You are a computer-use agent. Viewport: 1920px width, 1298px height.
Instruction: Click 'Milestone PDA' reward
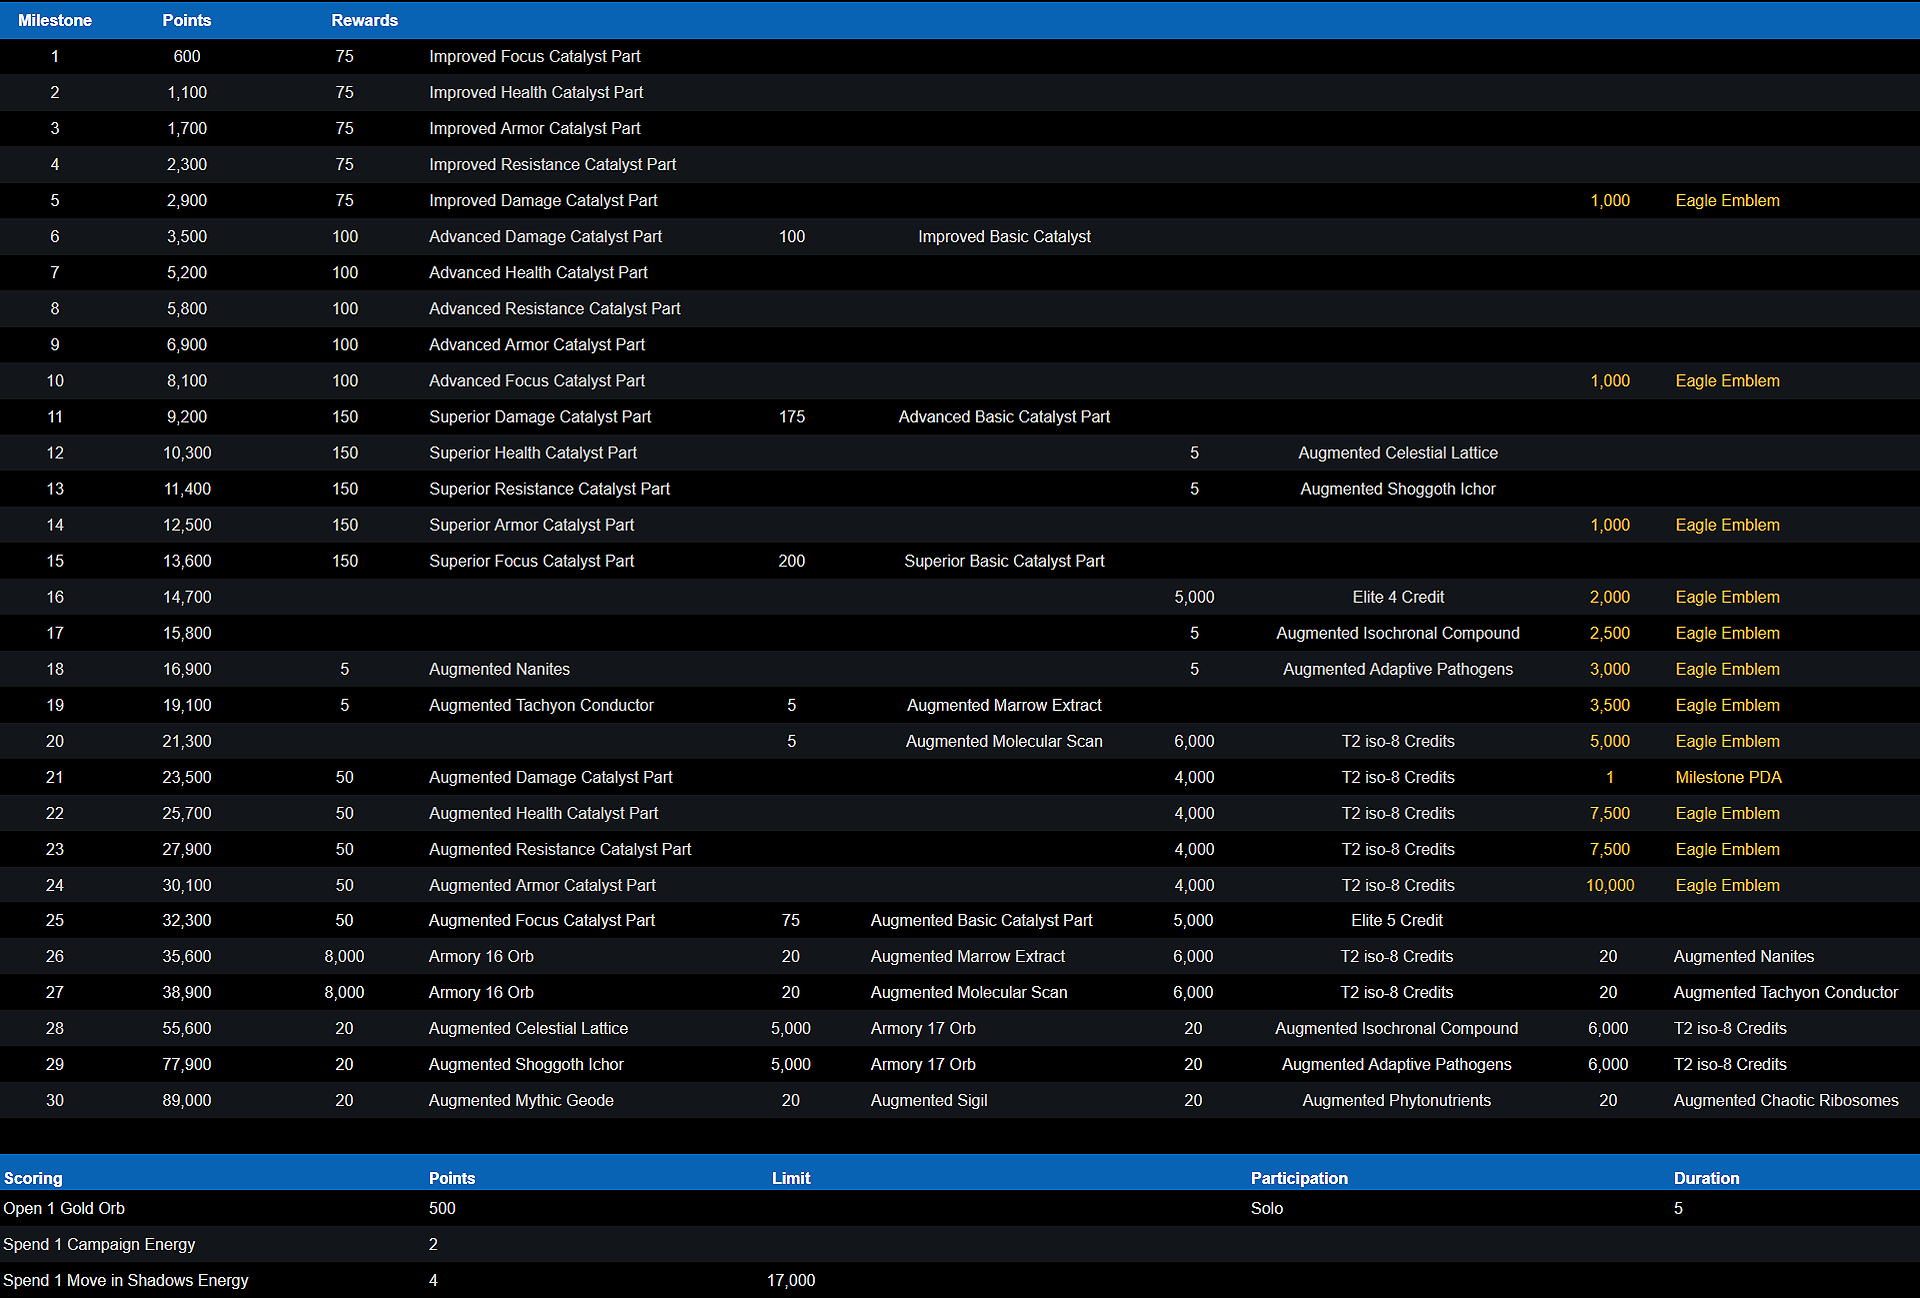coord(1729,777)
